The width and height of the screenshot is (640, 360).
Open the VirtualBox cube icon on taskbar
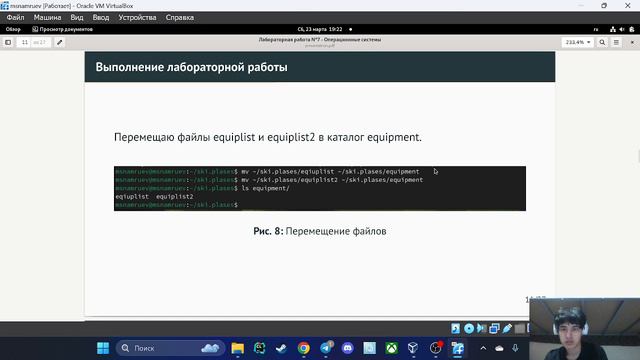pyautogui.click(x=413, y=348)
